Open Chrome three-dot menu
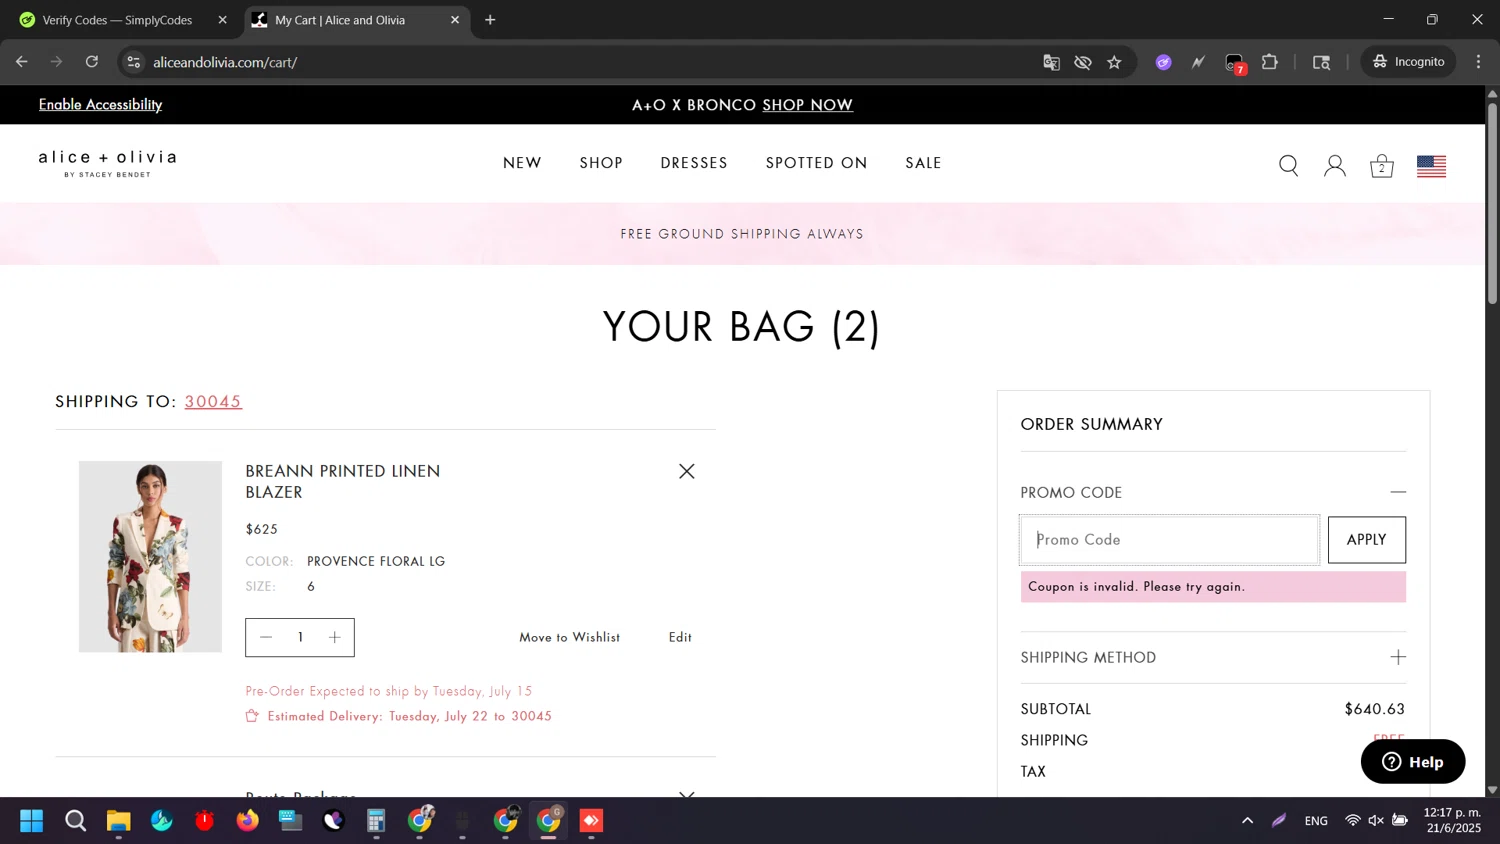The width and height of the screenshot is (1500, 844). 1478,62
